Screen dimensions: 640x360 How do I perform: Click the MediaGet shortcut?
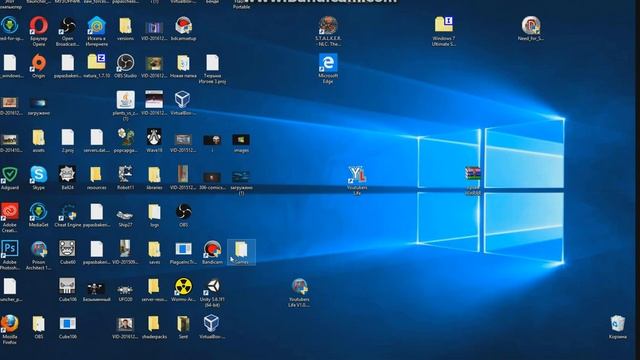click(x=39, y=212)
